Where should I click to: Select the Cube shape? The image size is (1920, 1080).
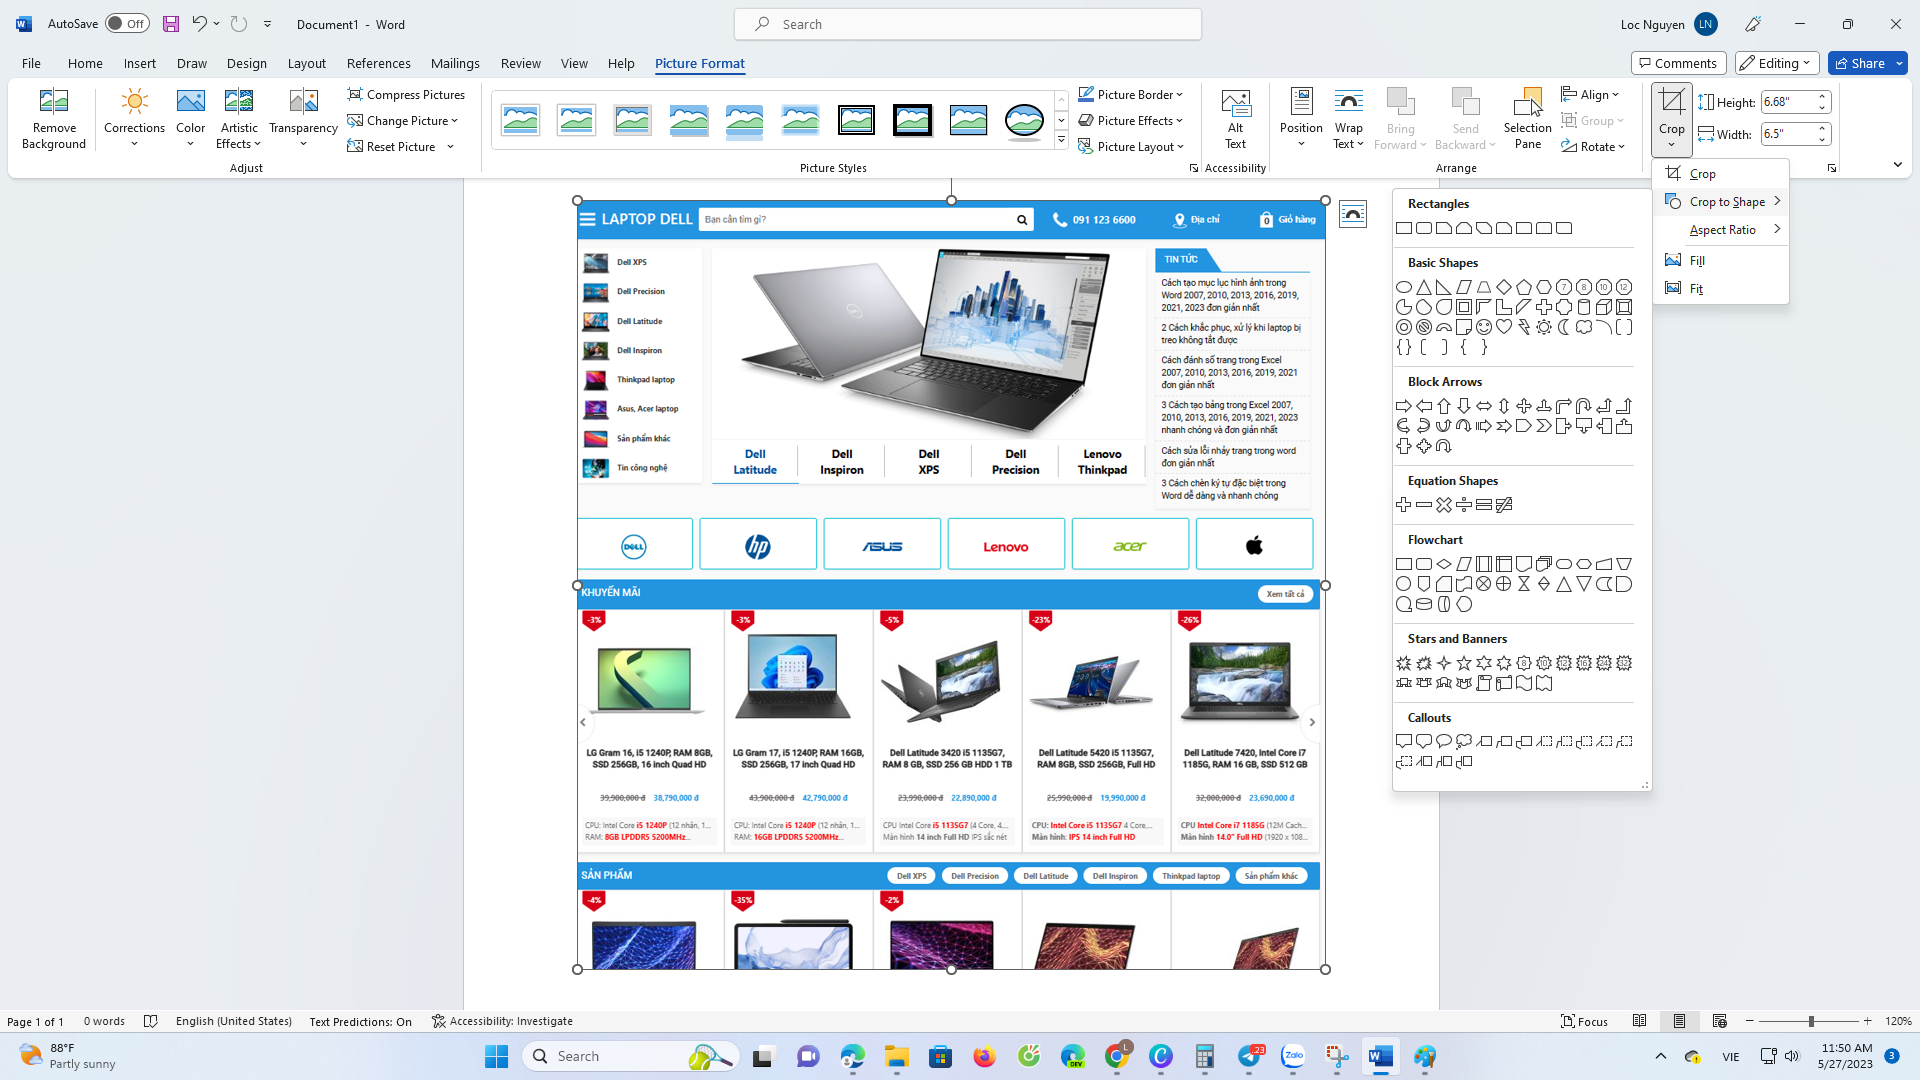(x=1604, y=307)
